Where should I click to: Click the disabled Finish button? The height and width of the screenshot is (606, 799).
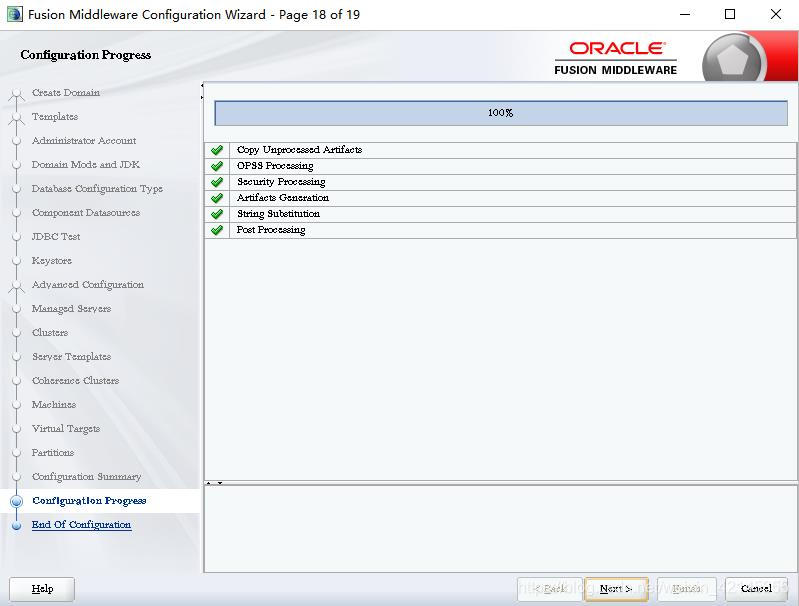pyautogui.click(x=686, y=589)
